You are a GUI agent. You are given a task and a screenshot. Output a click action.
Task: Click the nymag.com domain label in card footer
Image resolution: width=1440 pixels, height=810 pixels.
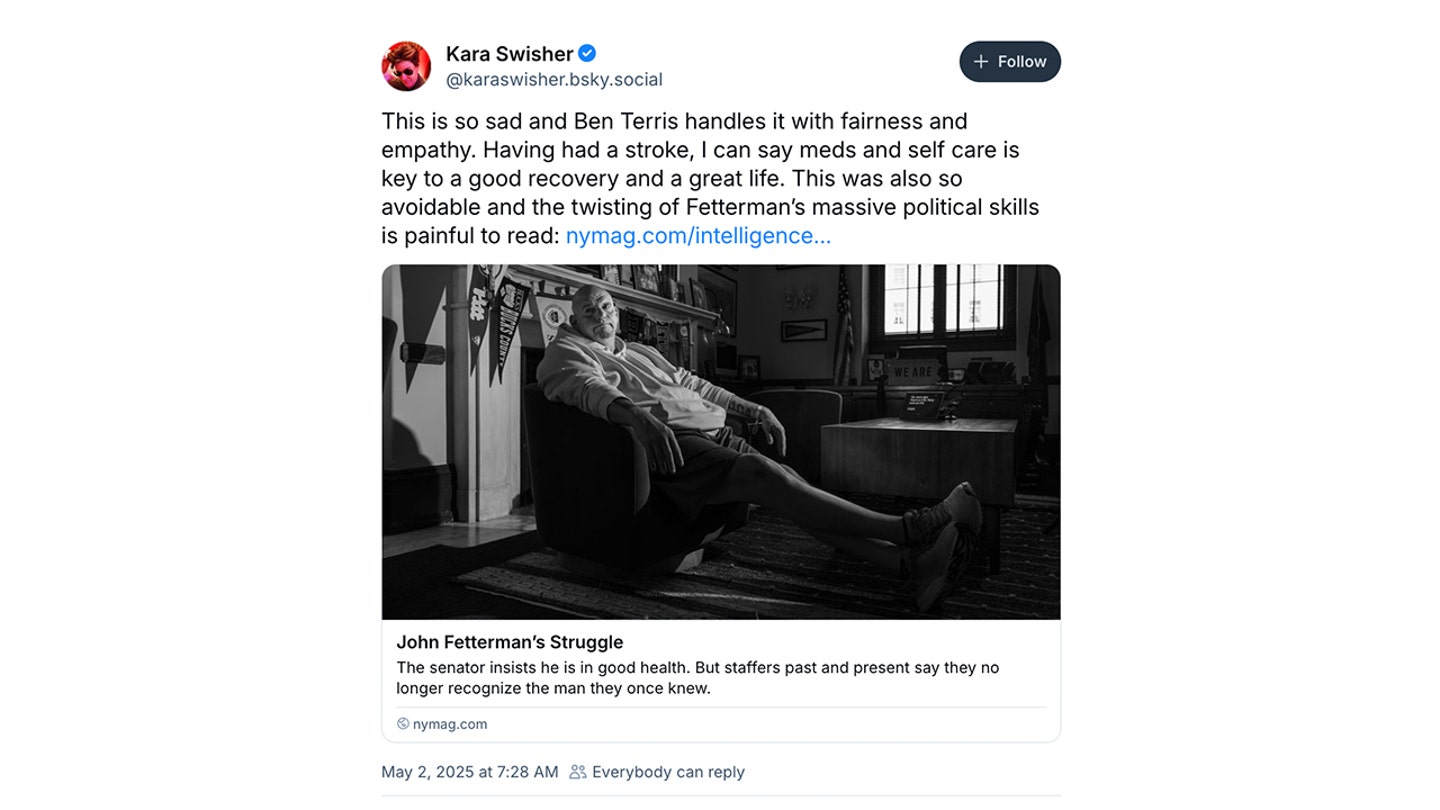(450, 724)
